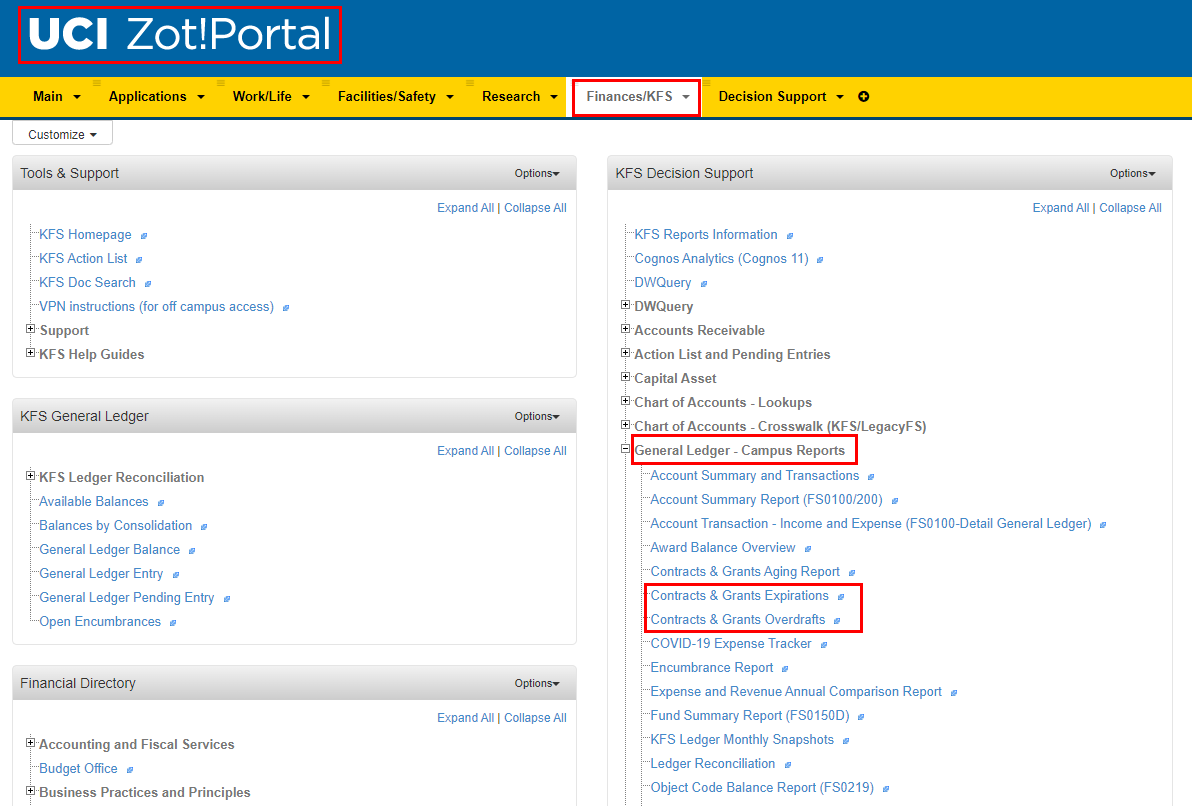Screen dimensions: 1192x806
Task: Click external link icon beside Balances by Consolidation
Action: 204,527
